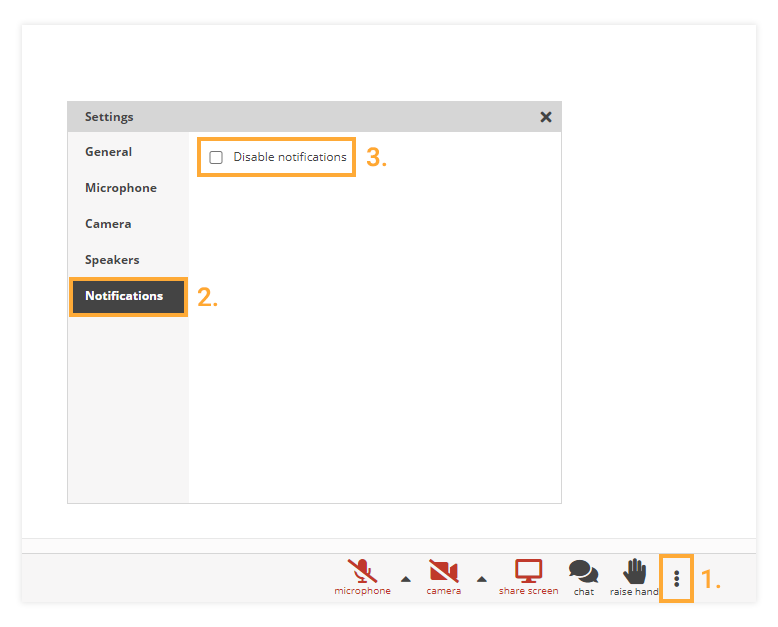Select the Notifications settings tab
Viewport: 778px width, 627px height.
pos(128,296)
